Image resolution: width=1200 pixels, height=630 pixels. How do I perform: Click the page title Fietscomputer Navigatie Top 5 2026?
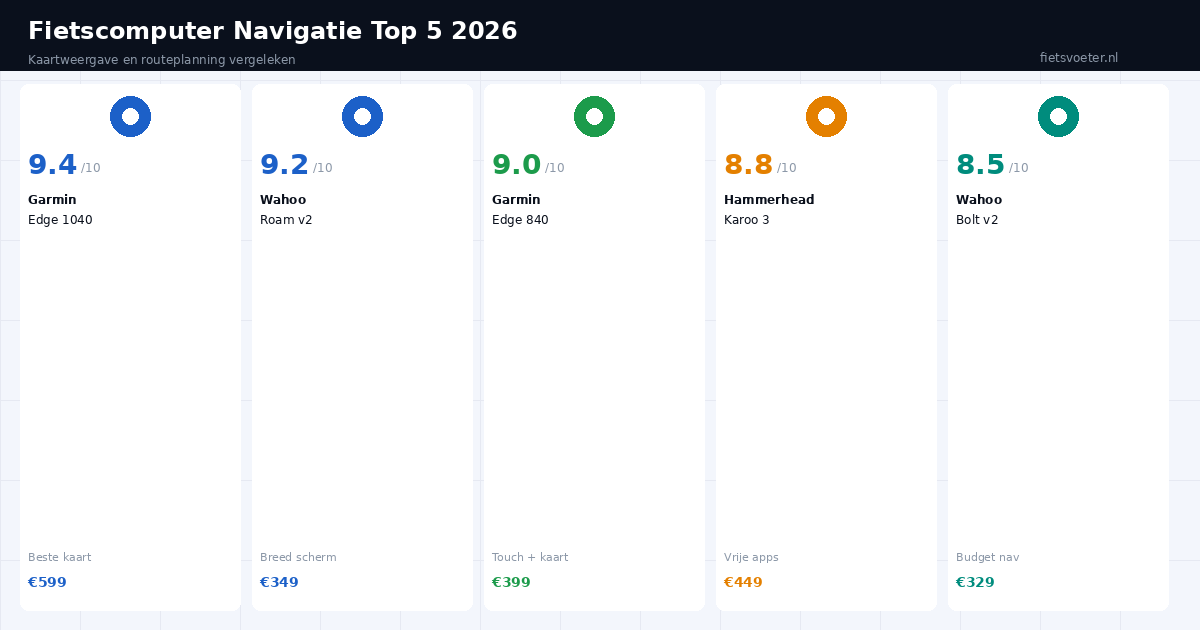click(273, 31)
